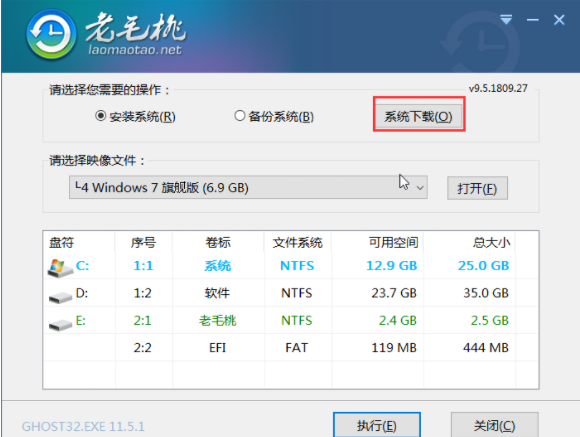
Task: Close window using the X icon
Action: coord(559,20)
